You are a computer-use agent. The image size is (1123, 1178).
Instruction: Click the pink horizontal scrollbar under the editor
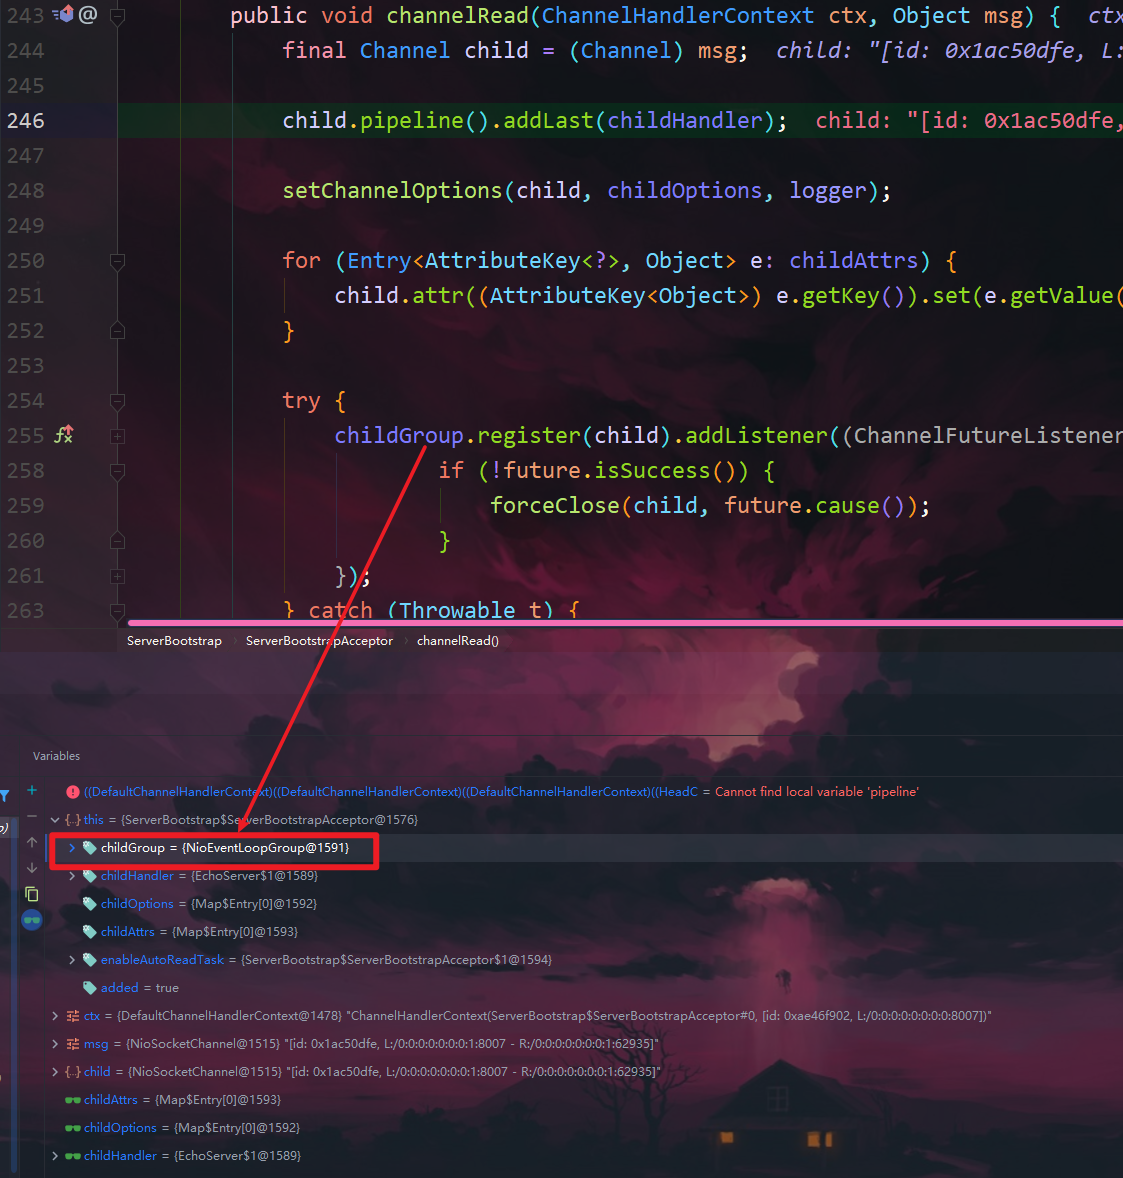[625, 623]
